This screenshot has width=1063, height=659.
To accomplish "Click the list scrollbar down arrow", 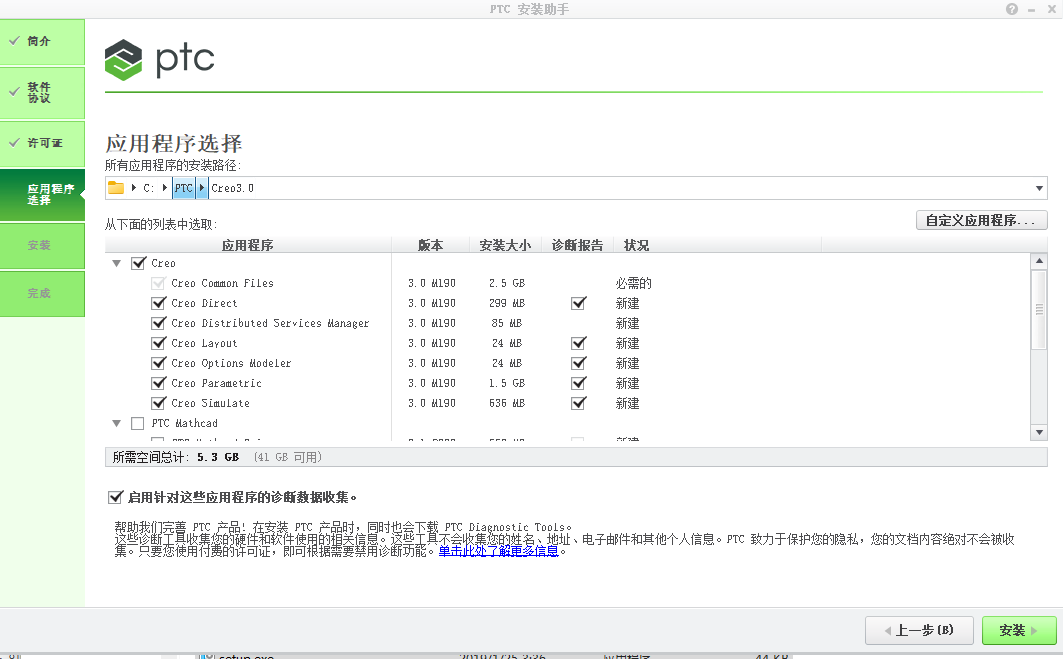I will [x=1039, y=432].
